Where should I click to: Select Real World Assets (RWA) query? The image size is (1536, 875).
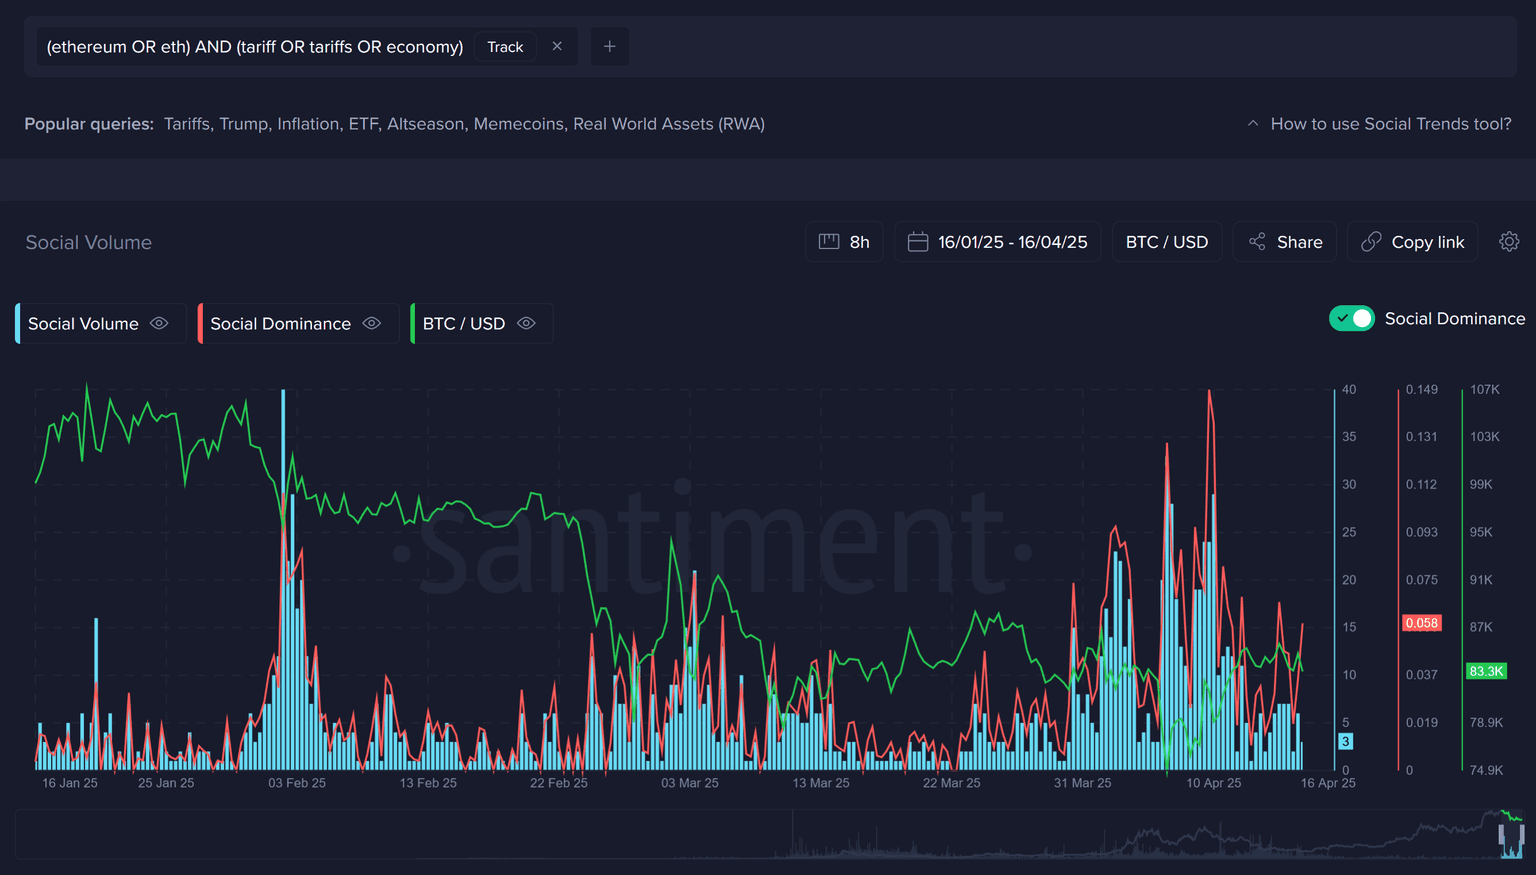click(668, 124)
